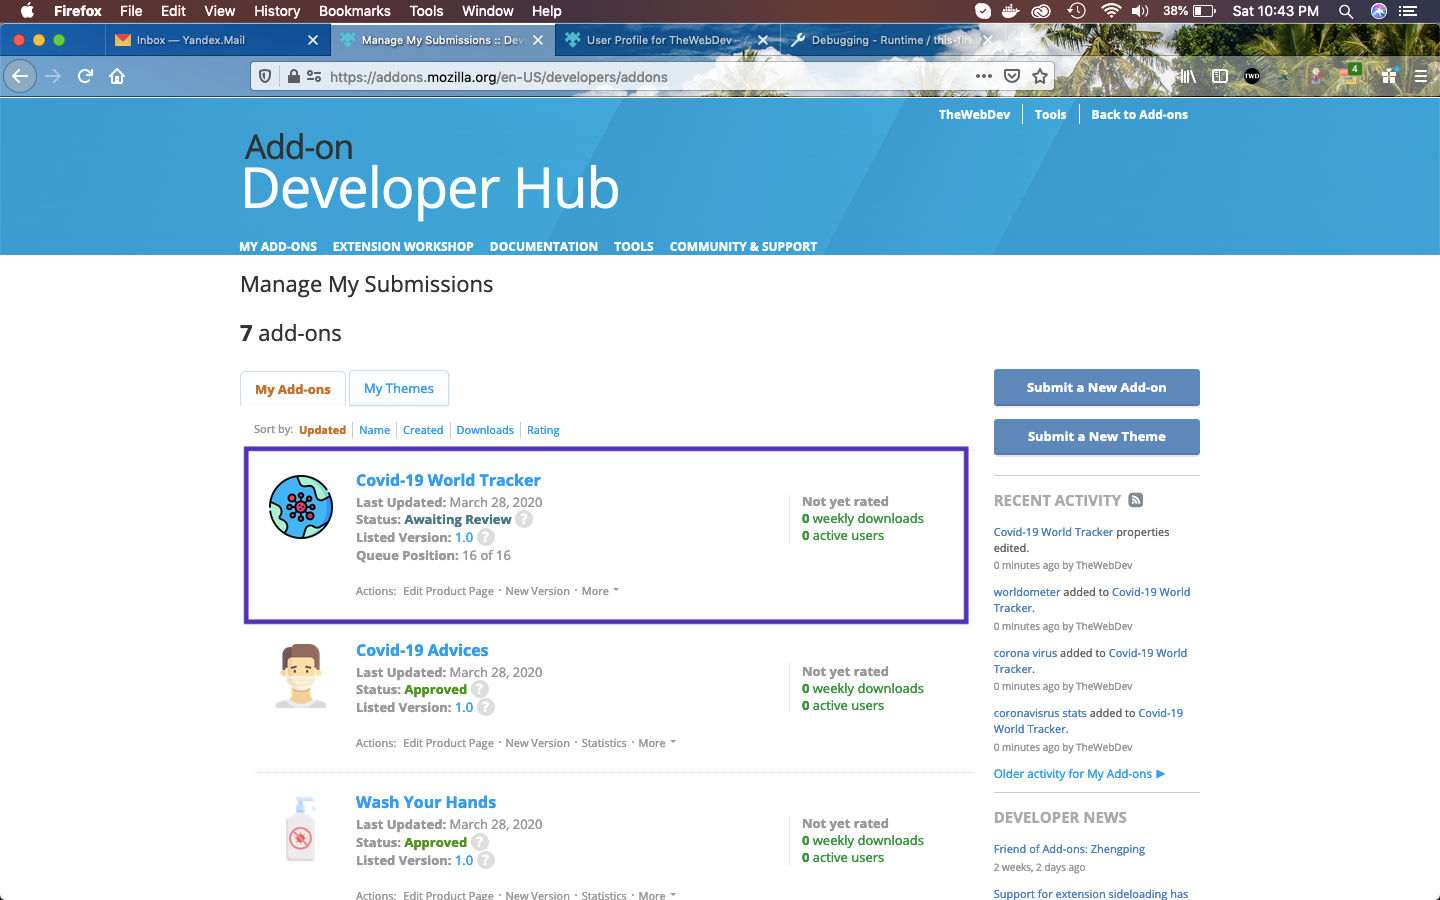This screenshot has width=1440, height=900.
Task: Show help for Covid-19 World Tracker listed version
Action: (x=486, y=537)
